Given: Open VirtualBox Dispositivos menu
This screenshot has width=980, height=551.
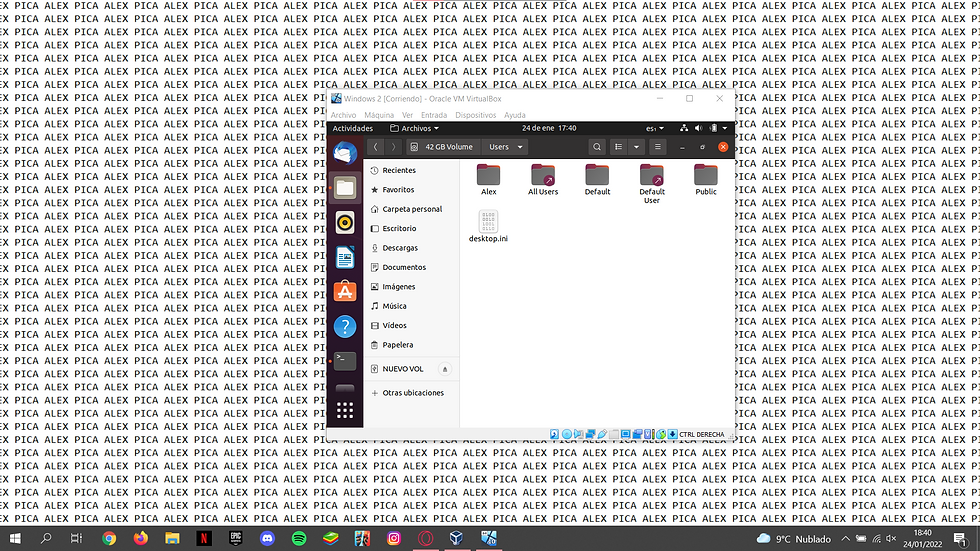Looking at the screenshot, I should (x=476, y=115).
